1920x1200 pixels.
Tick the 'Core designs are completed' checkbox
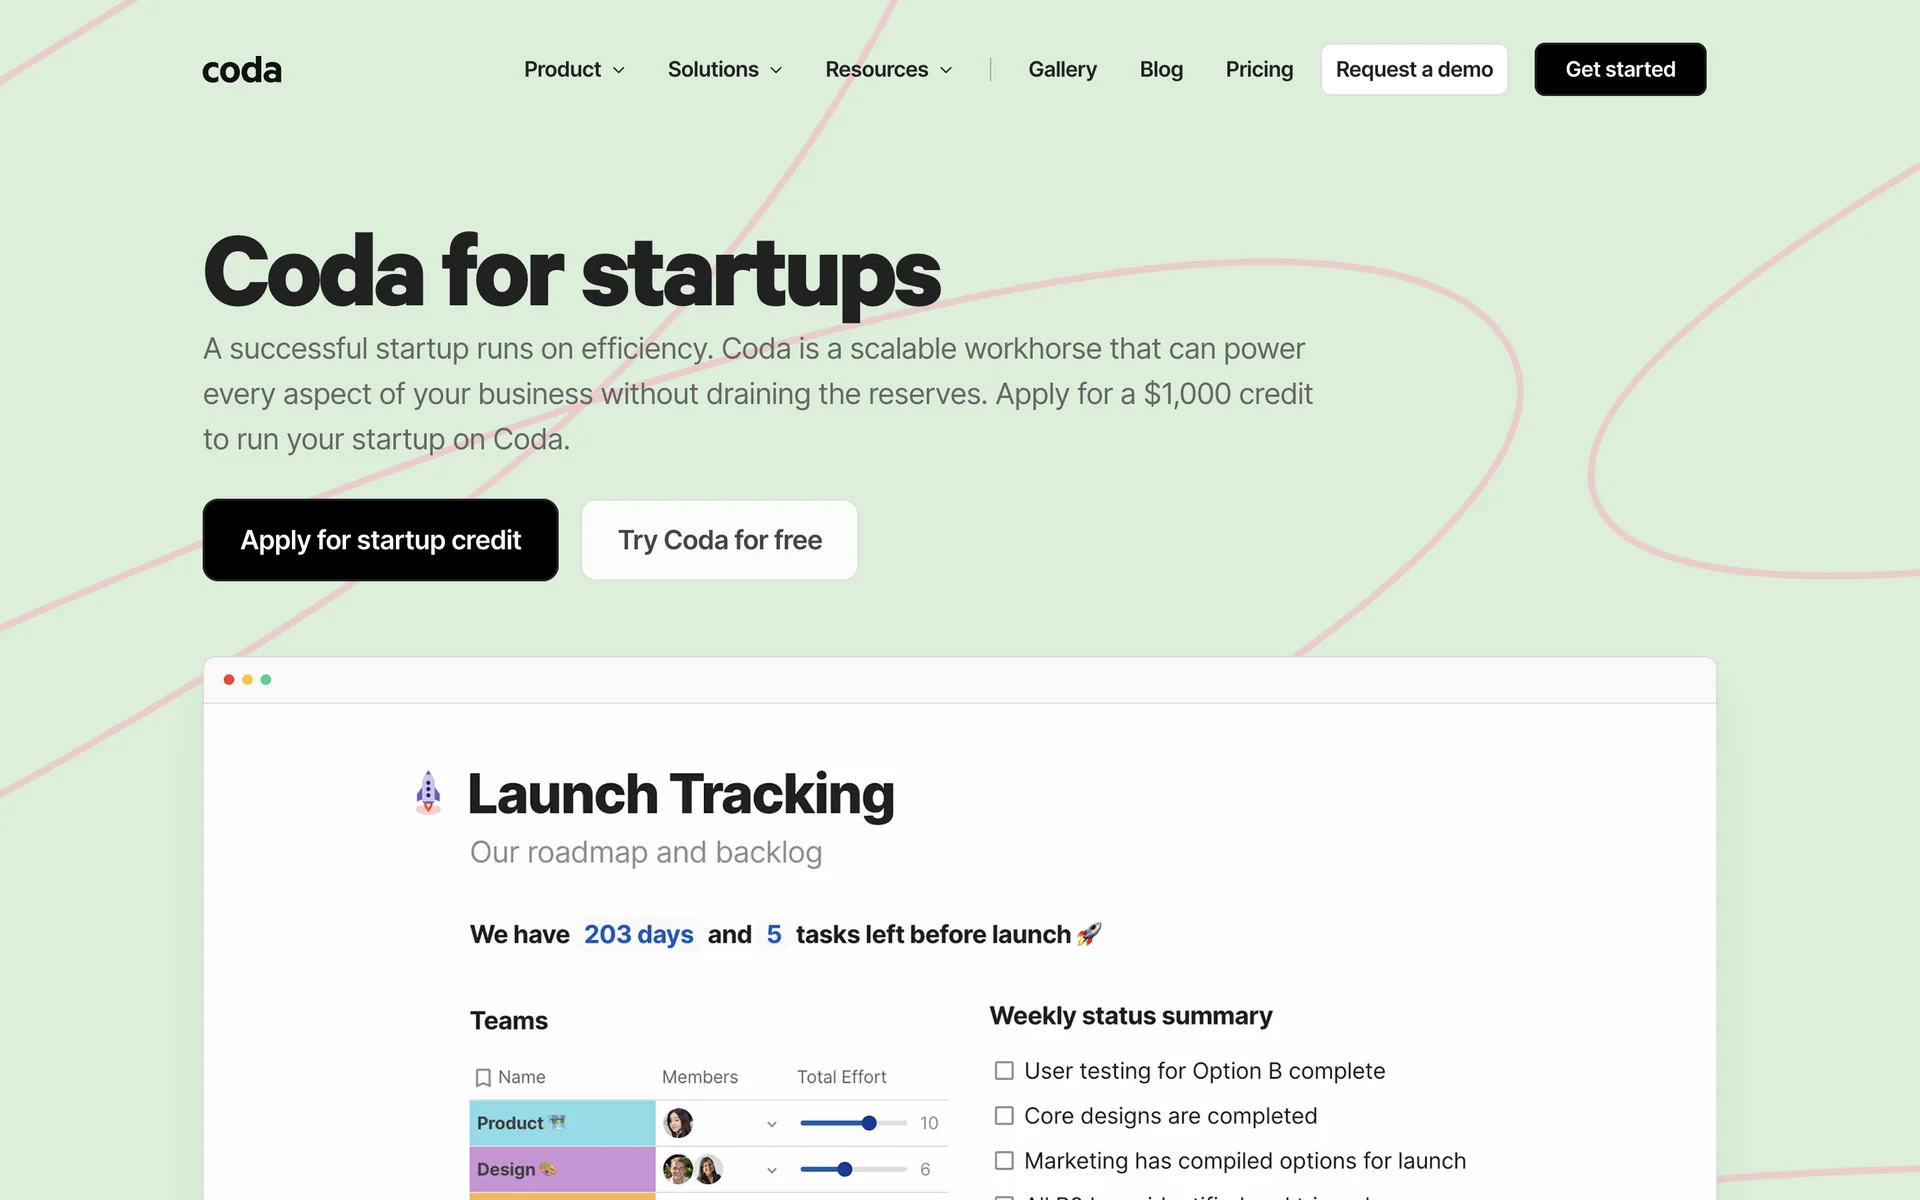click(x=1004, y=1116)
